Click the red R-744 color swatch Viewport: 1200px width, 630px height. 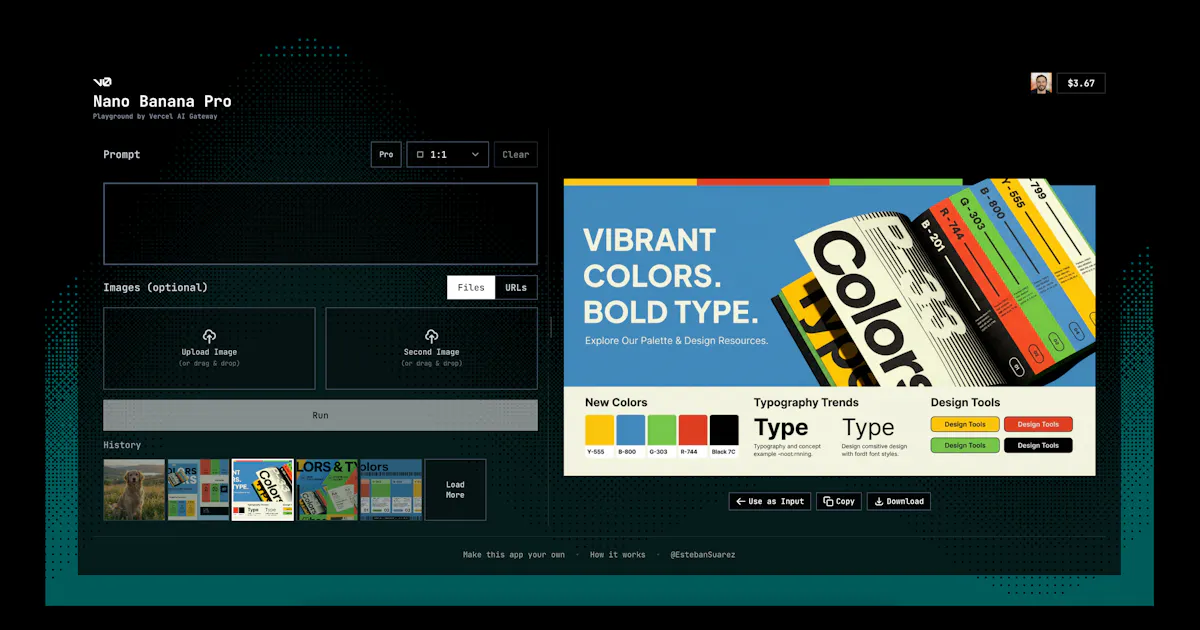point(693,430)
